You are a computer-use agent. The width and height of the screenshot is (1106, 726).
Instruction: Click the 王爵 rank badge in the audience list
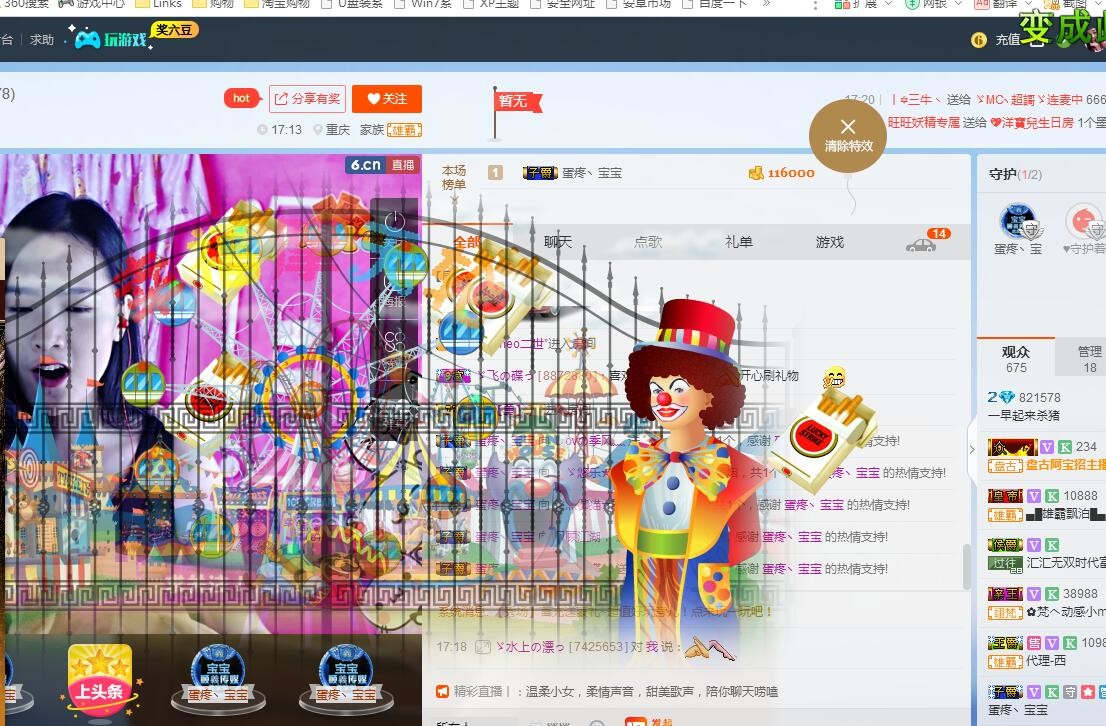(1005, 643)
